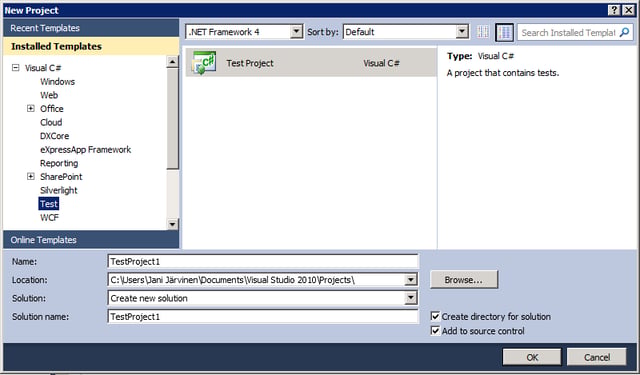The image size is (640, 375).
Task: Select the Cloud category
Action: (51, 122)
